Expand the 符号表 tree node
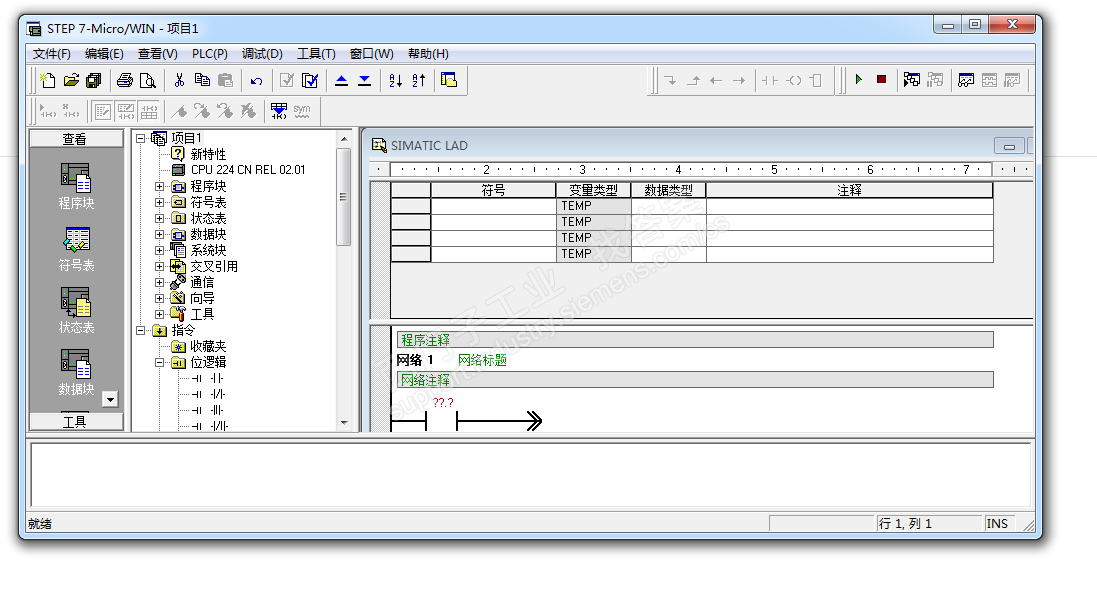Image resolution: width=1097 pixels, height=604 pixels. pos(160,202)
